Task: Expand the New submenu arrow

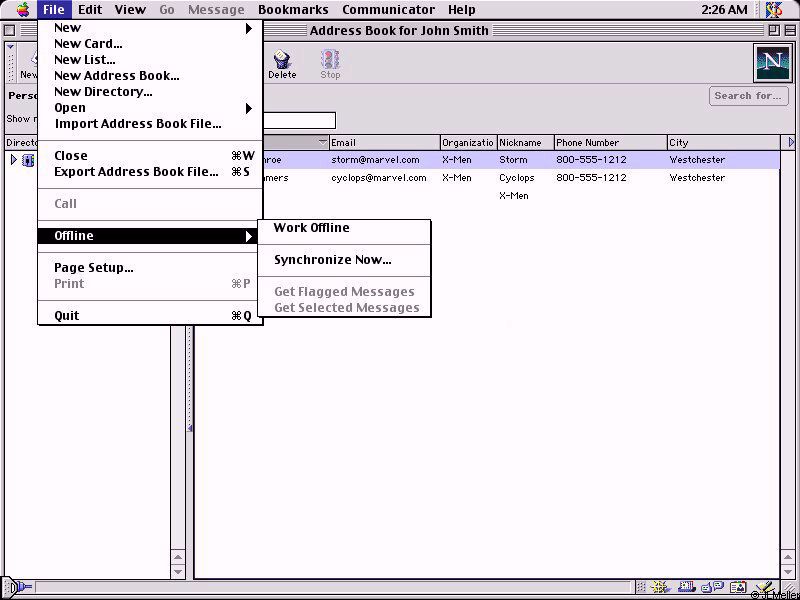Action: 249,28
